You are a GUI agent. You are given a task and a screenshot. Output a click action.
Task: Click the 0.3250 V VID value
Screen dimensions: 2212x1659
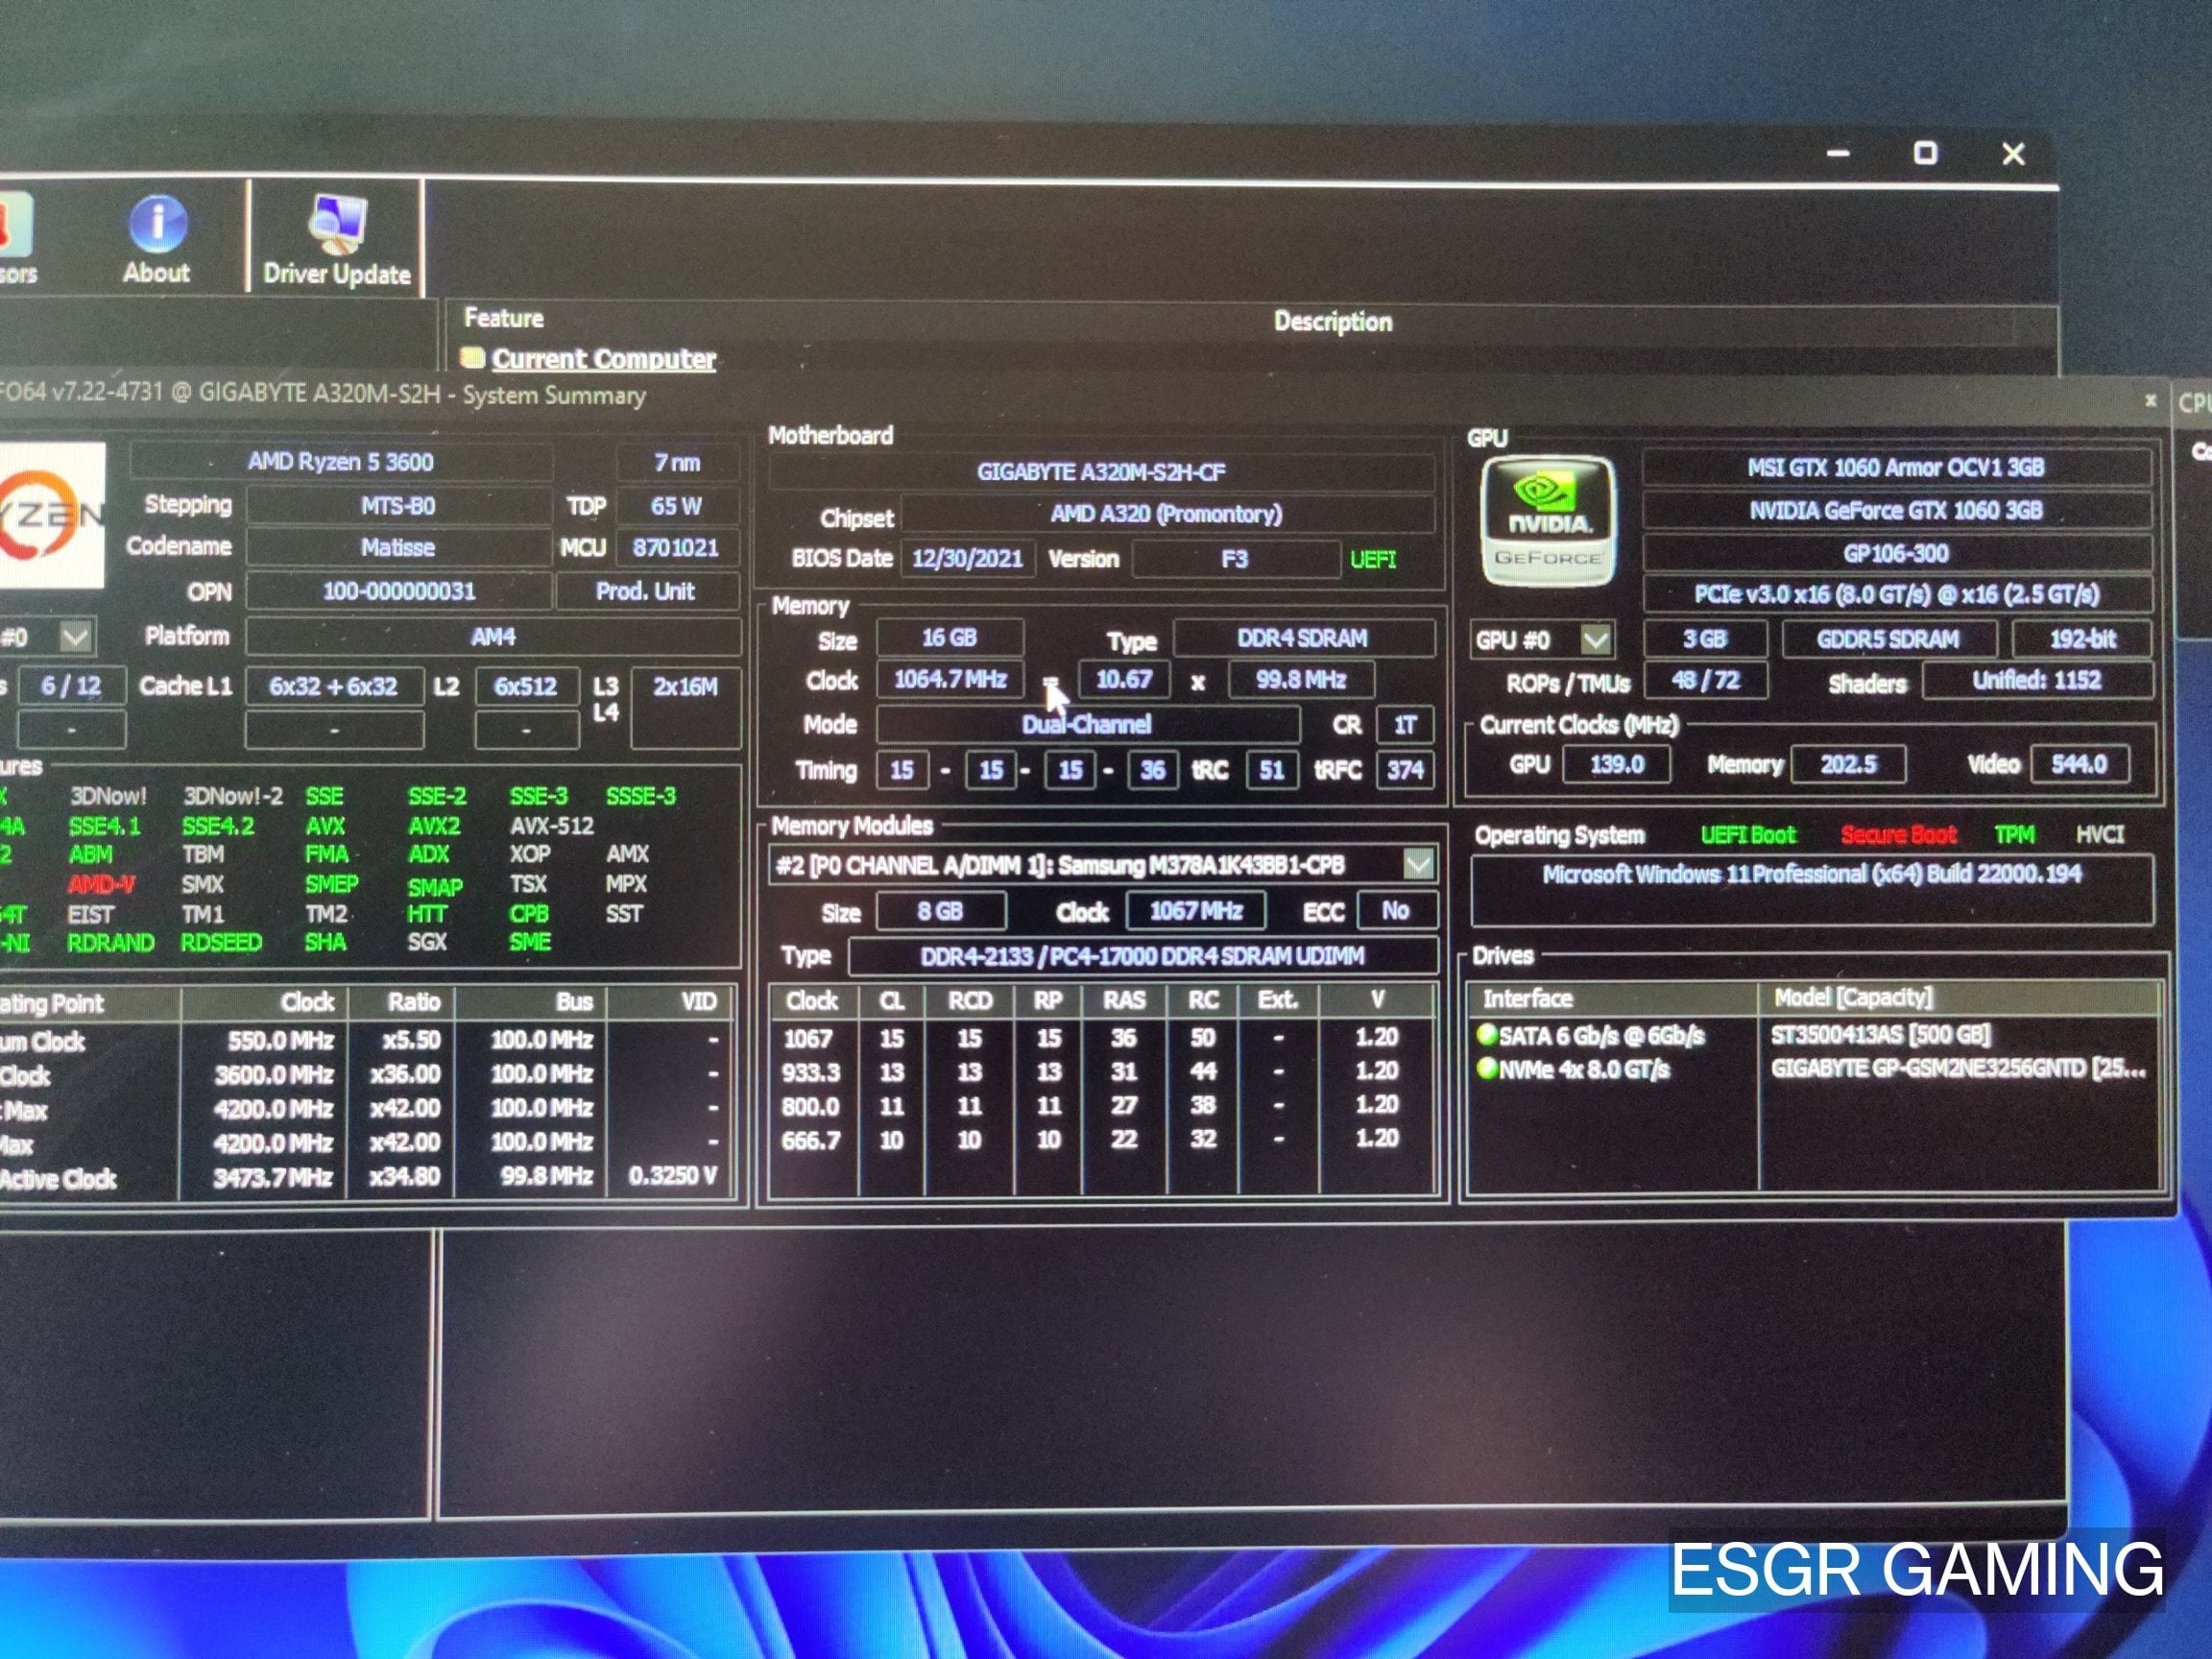673,1176
